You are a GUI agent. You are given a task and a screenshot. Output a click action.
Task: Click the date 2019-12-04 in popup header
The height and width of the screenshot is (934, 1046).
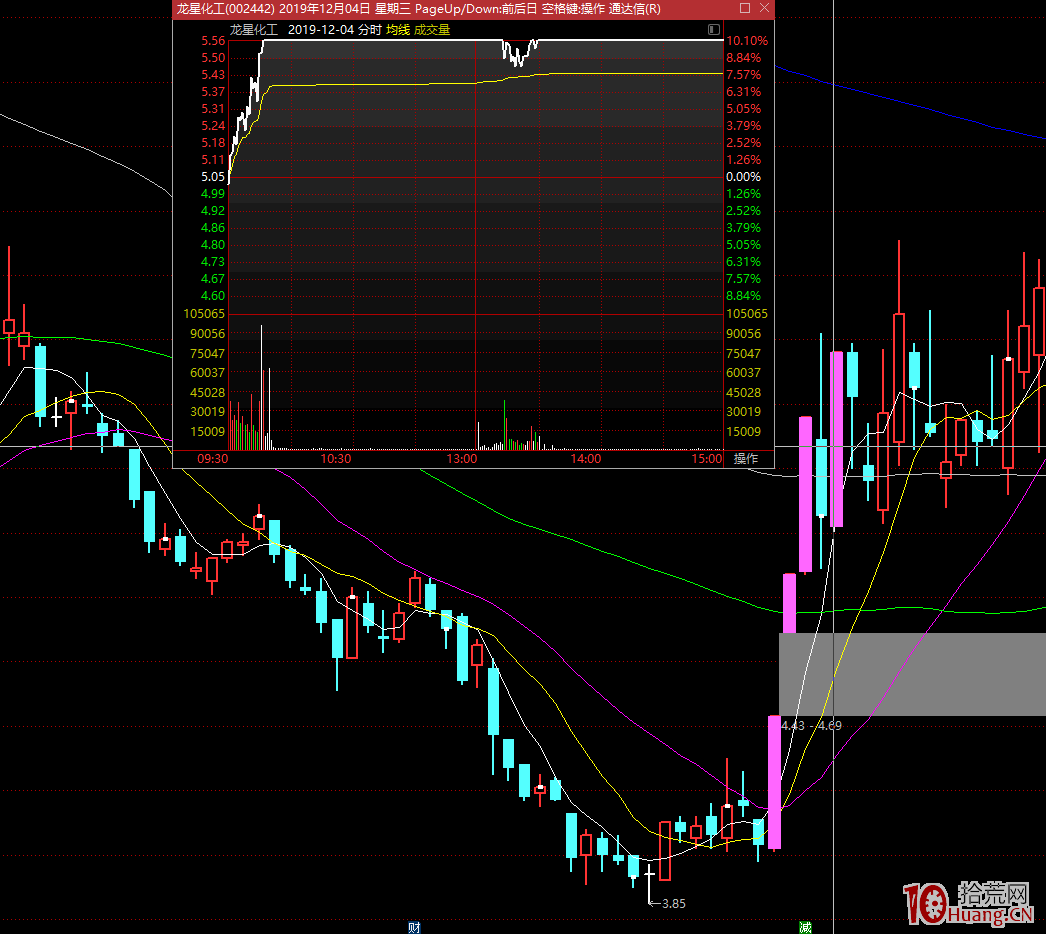(321, 29)
